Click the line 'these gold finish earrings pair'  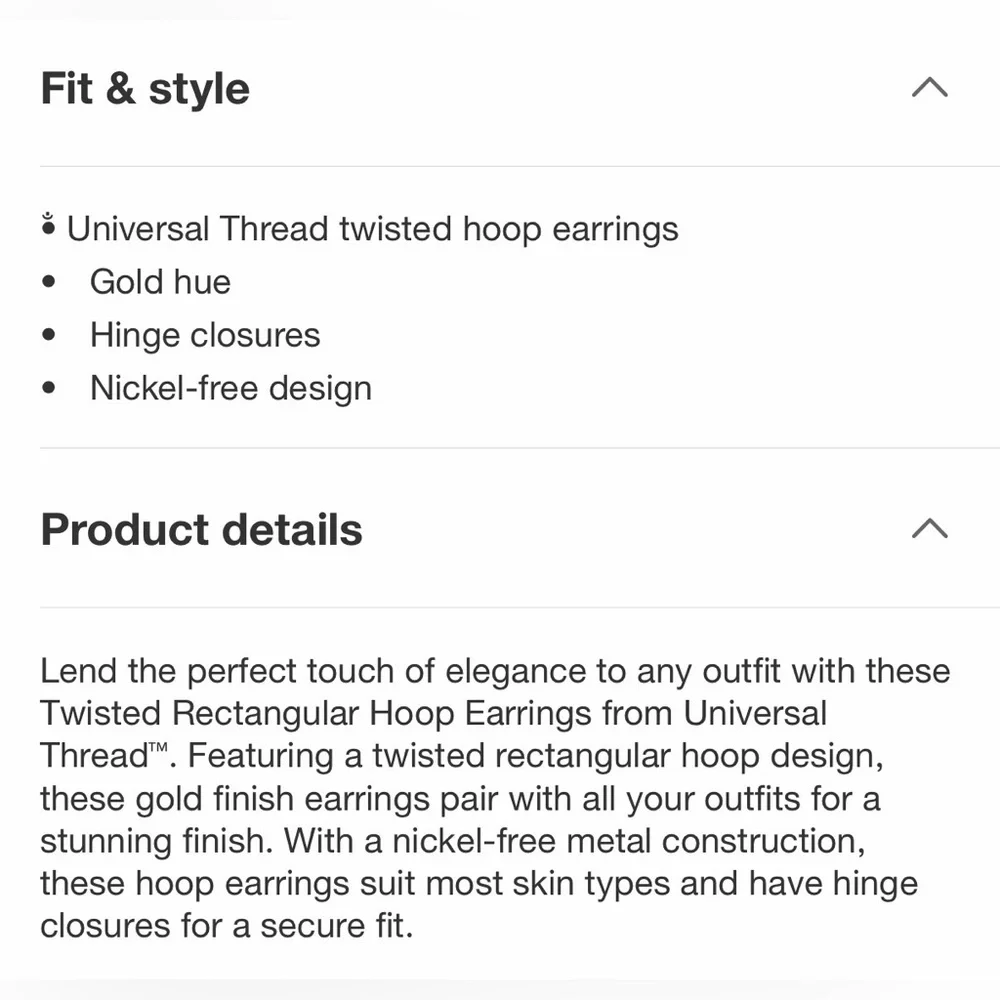click(x=460, y=799)
